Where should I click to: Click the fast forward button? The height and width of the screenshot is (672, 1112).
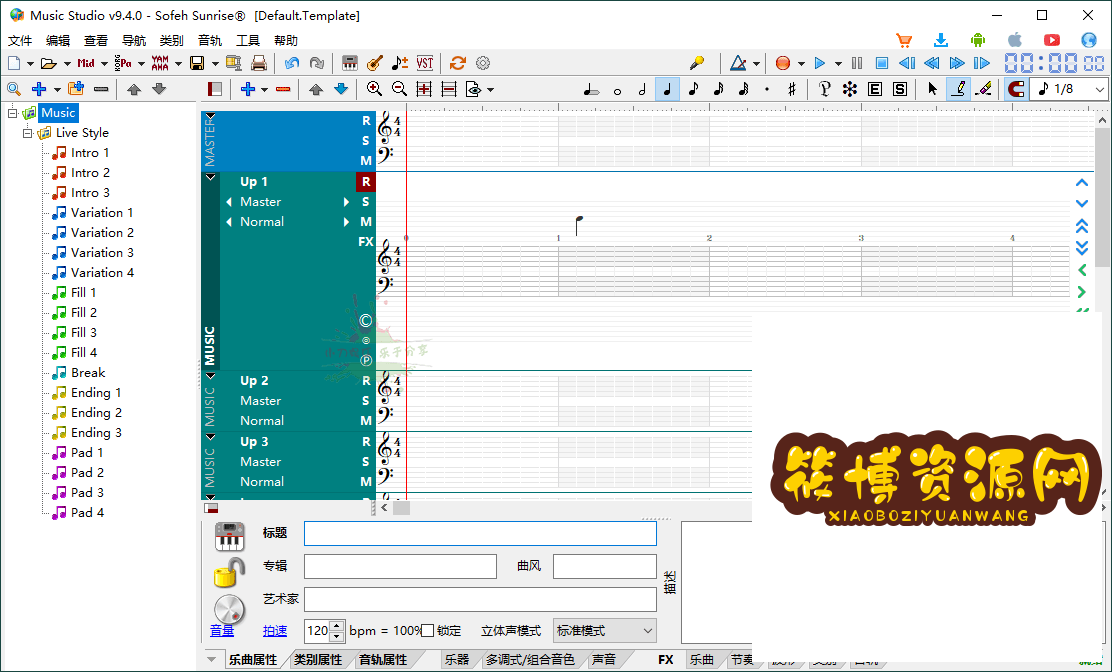pyautogui.click(x=957, y=63)
